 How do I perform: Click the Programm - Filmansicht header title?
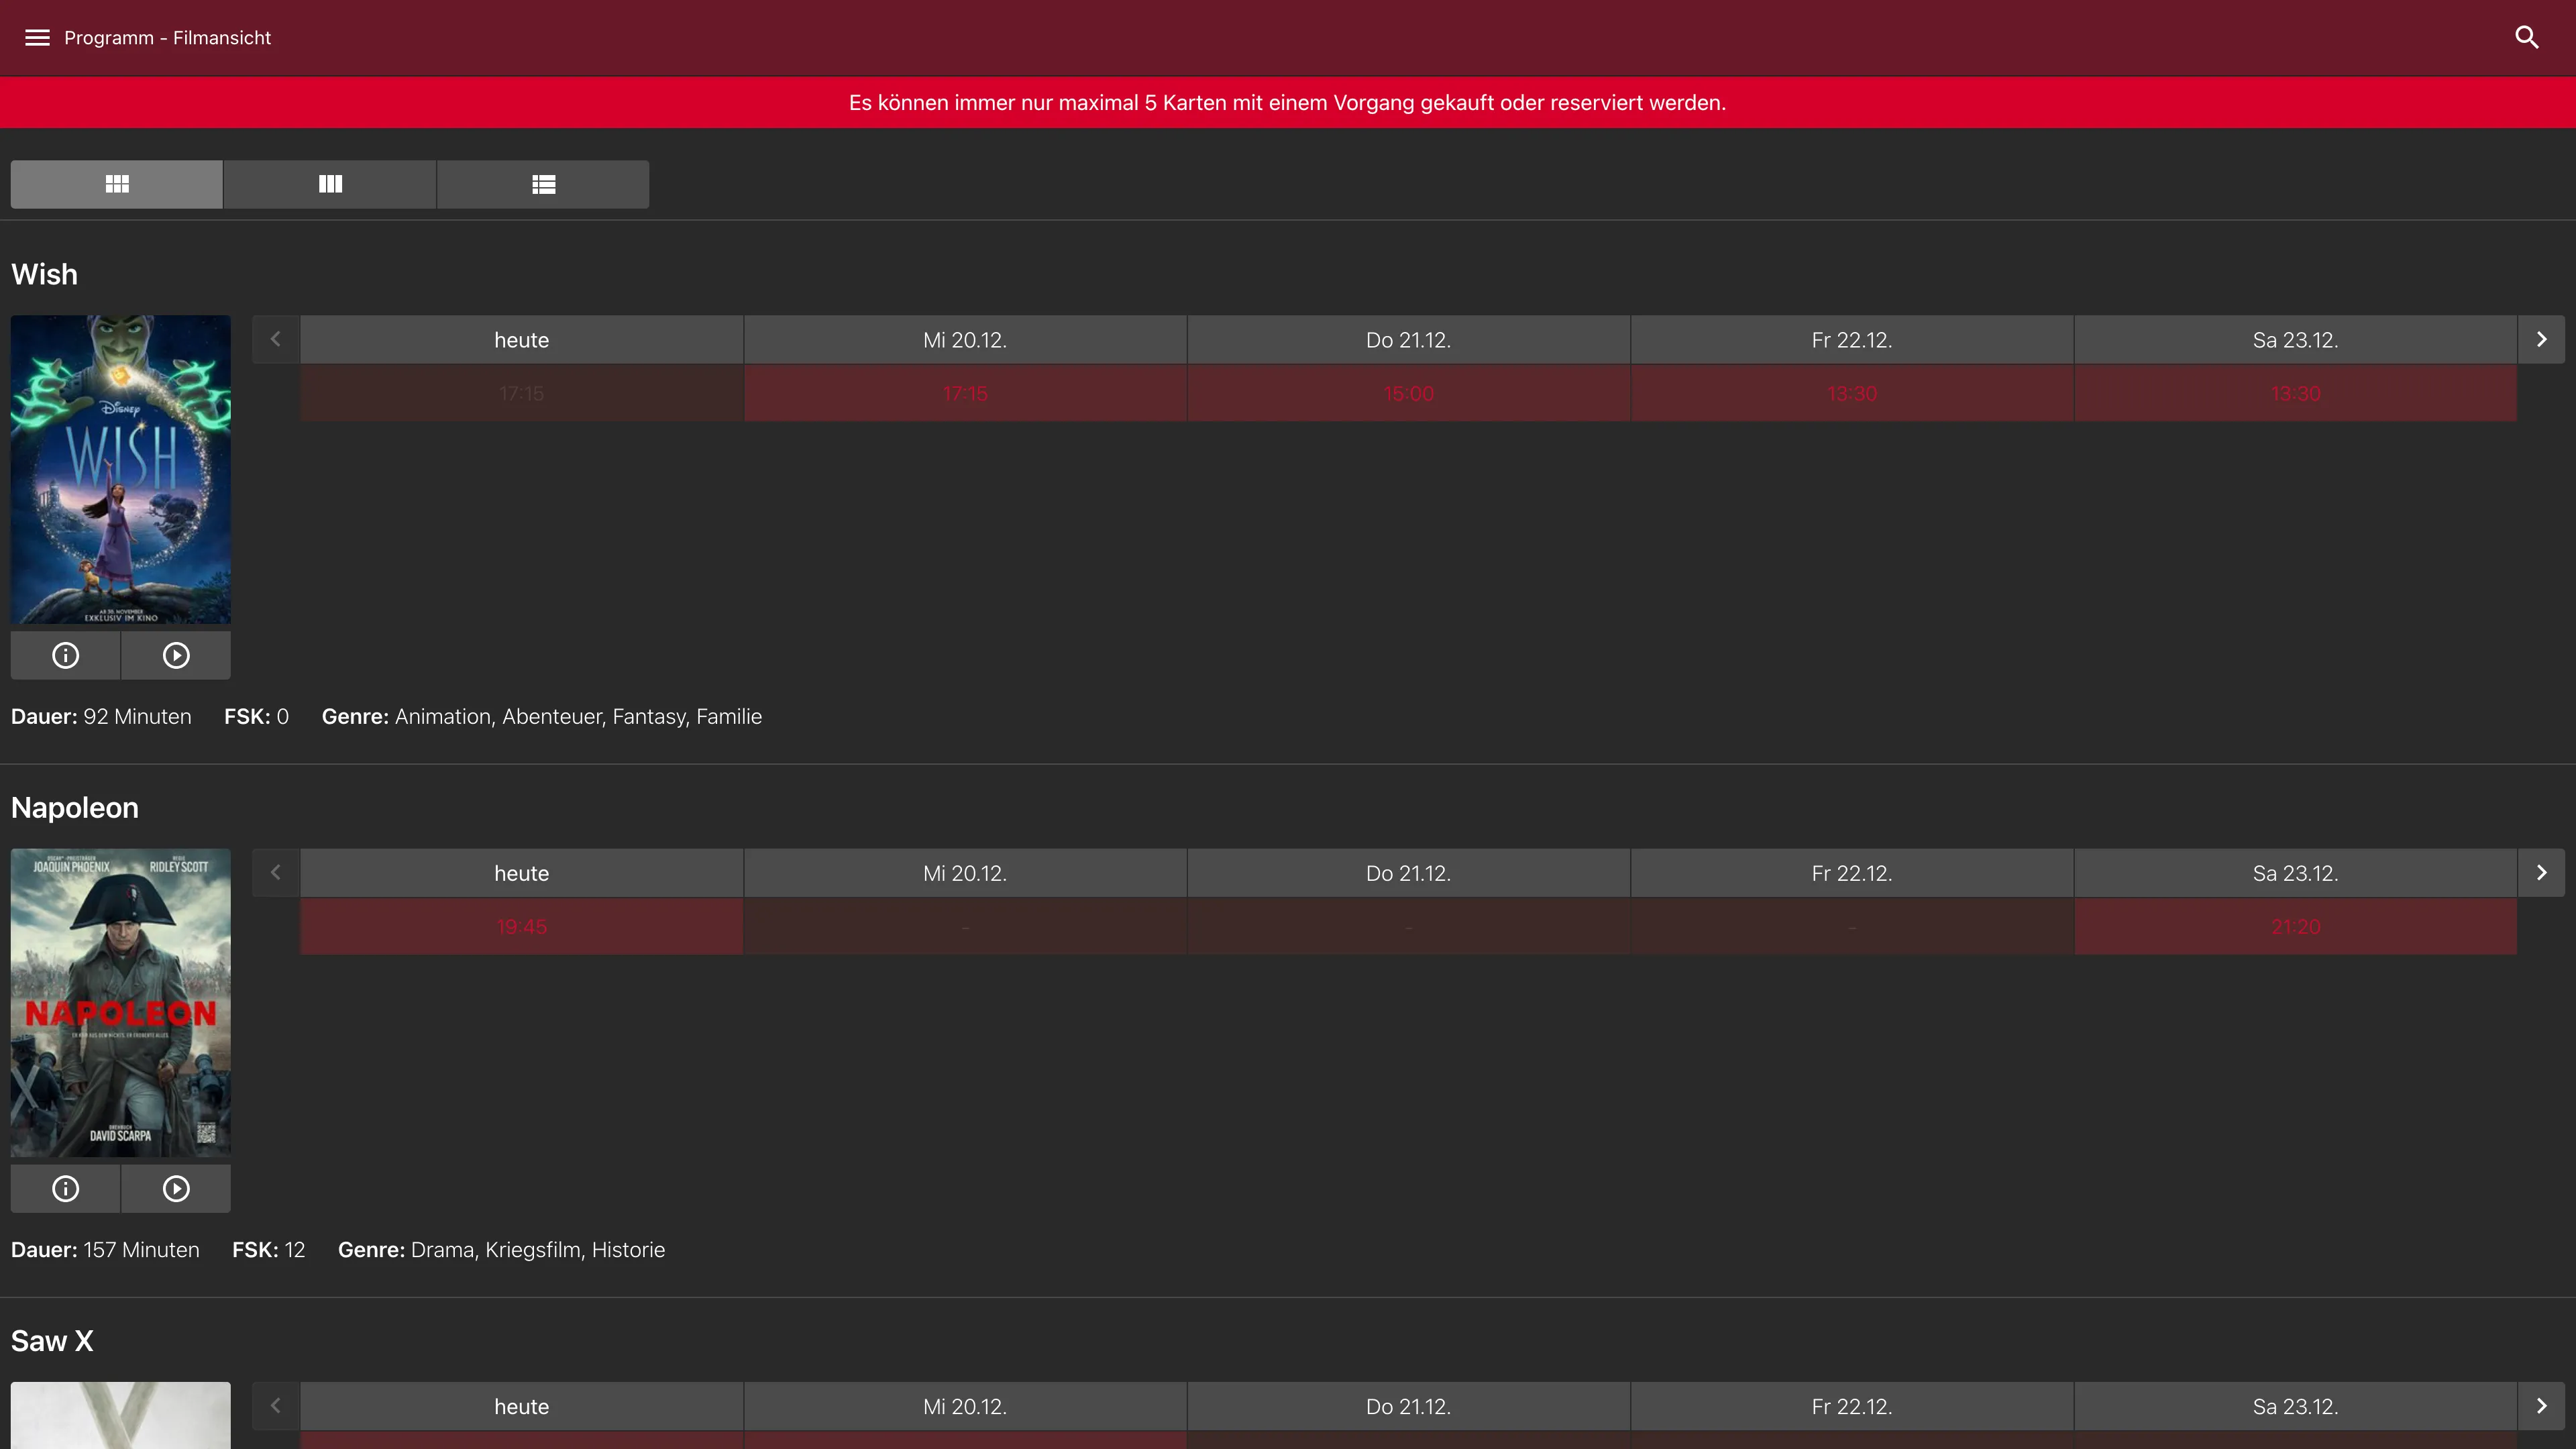[168, 38]
